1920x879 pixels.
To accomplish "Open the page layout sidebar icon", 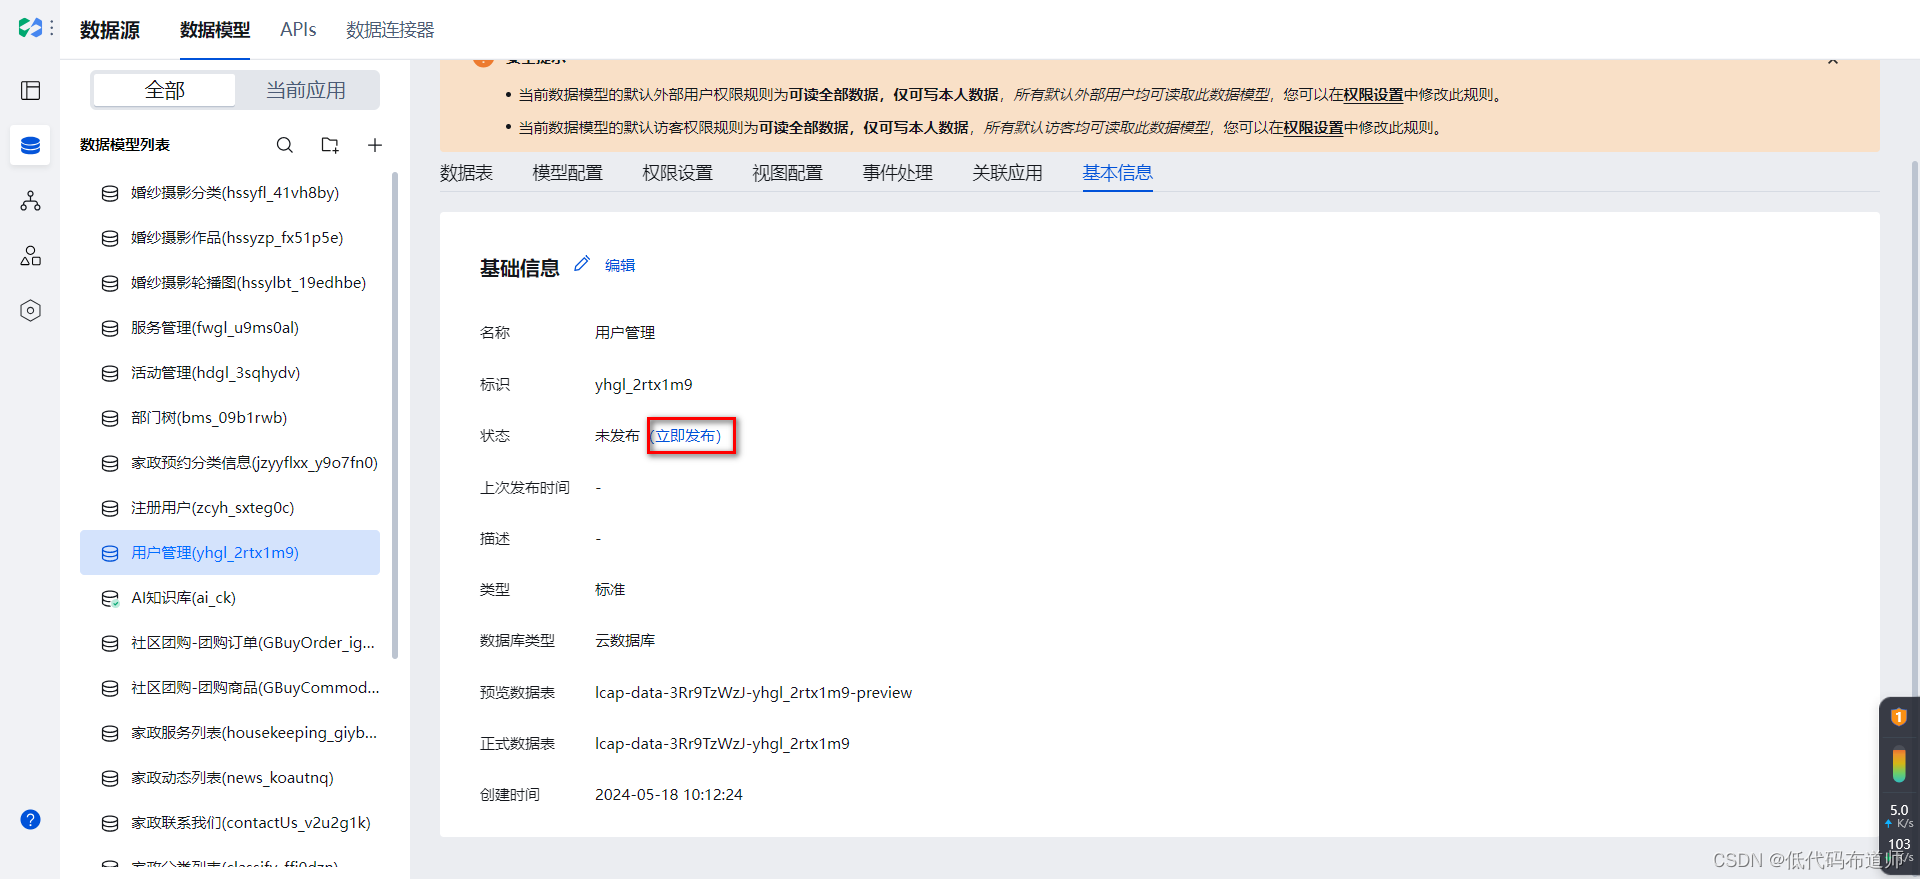I will coord(31,91).
